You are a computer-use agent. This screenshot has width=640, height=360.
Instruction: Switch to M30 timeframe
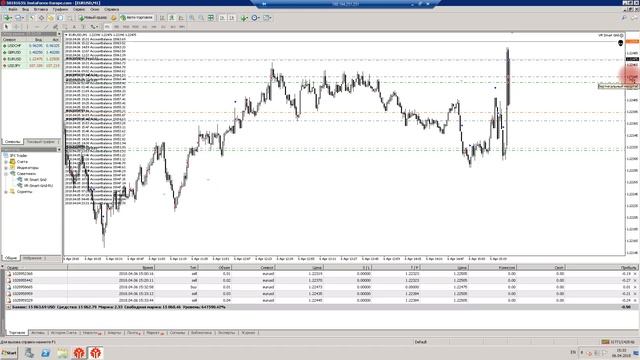[135, 27]
